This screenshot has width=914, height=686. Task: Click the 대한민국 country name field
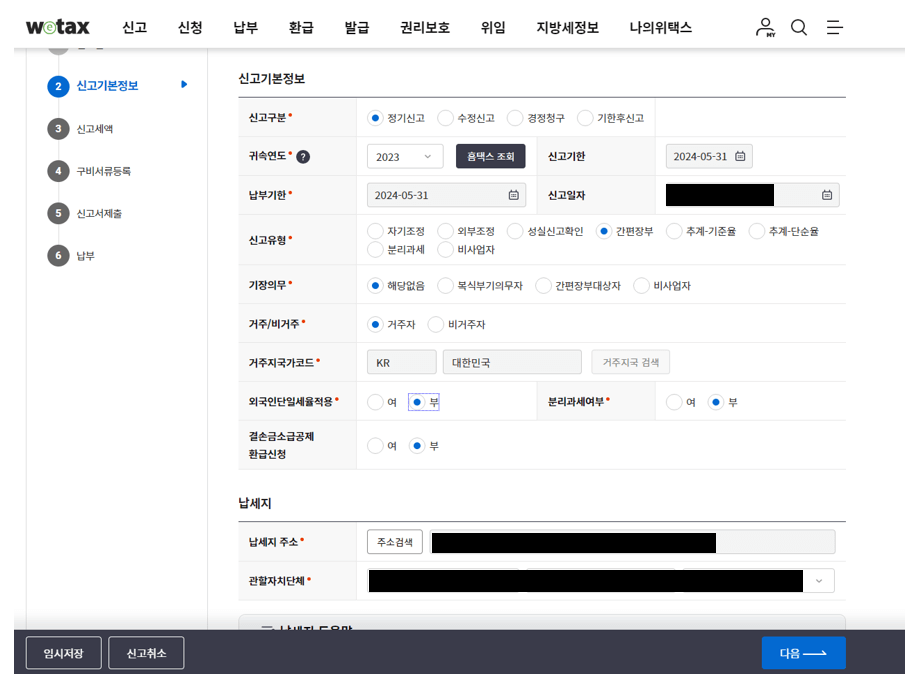[512, 362]
